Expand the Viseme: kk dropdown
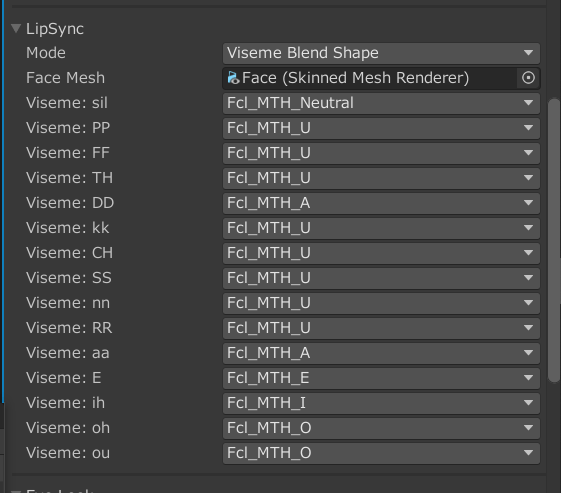Viewport: 561px width, 493px height. click(381, 228)
